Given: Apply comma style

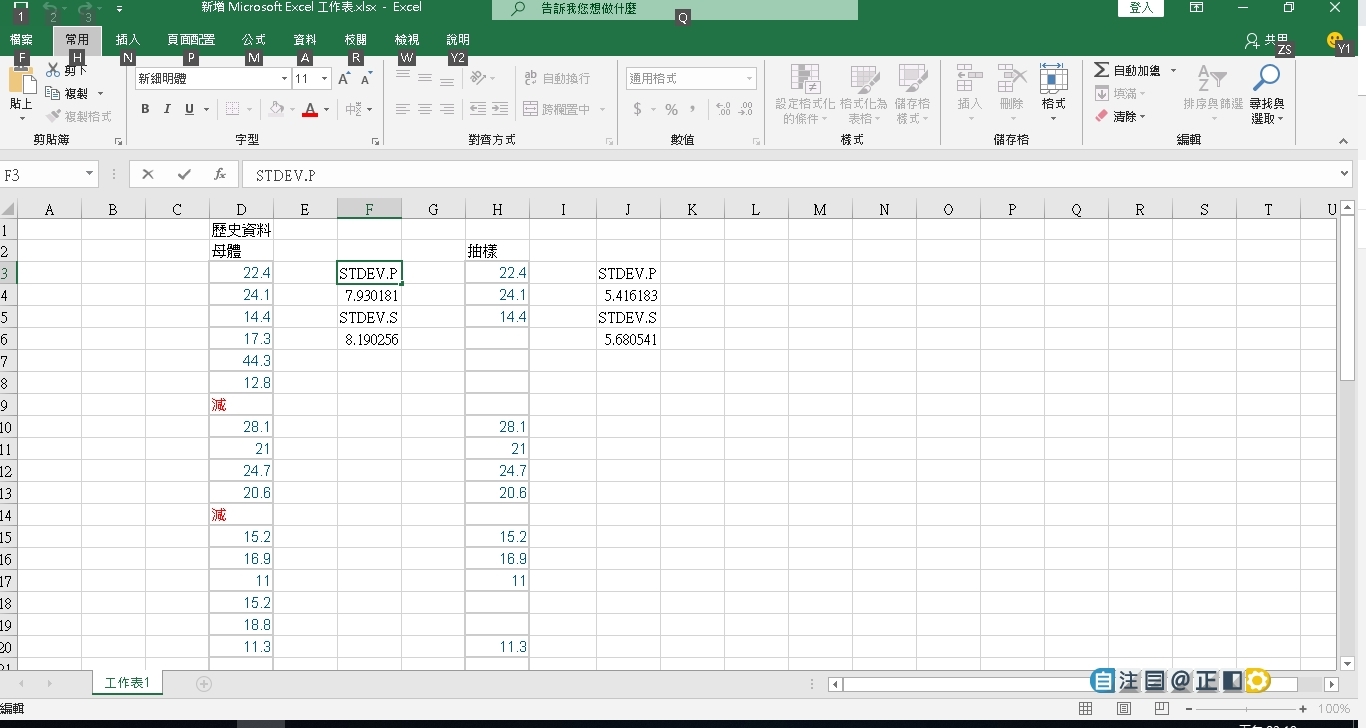Looking at the screenshot, I should point(693,109).
